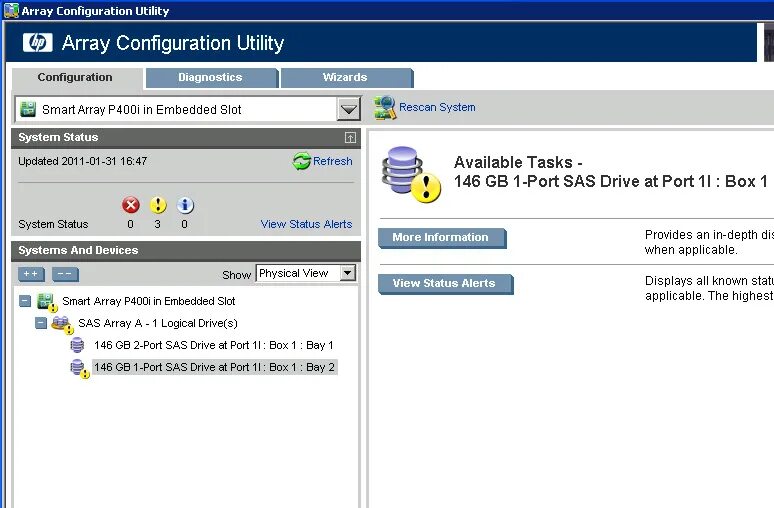Click the large drive warning icon beside Available Tasks
The height and width of the screenshot is (508, 774).
[x=411, y=174]
